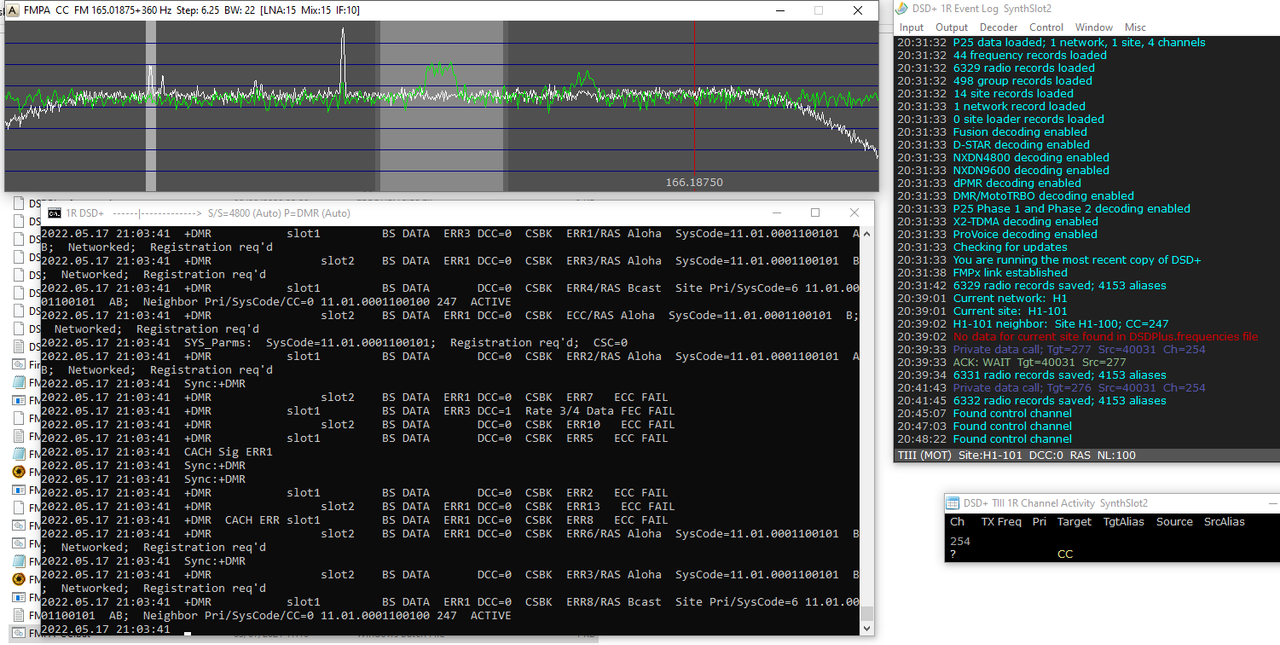Viewport: 1280px width, 645px height.
Task: Click the console scrollbar down arrow
Action: point(867,629)
